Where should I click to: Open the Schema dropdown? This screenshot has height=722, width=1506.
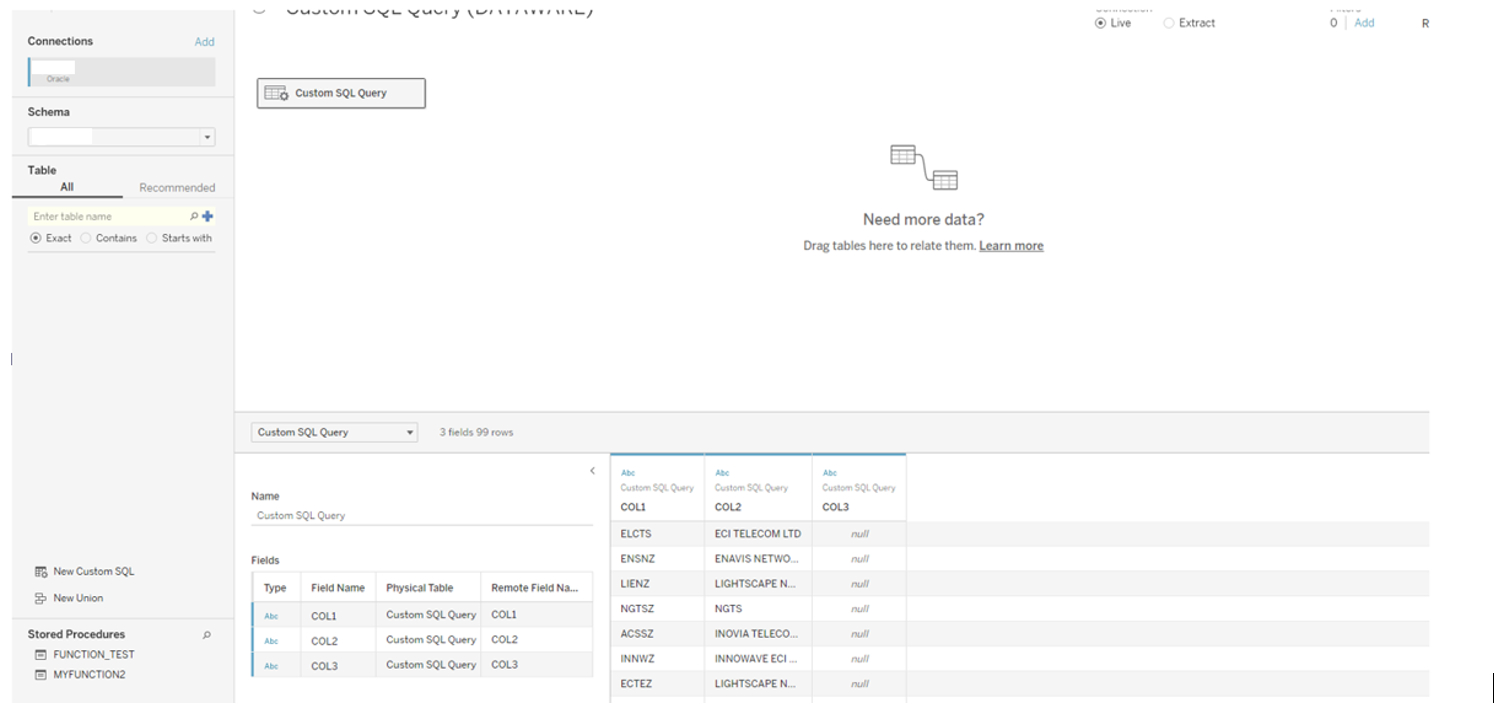coord(121,137)
